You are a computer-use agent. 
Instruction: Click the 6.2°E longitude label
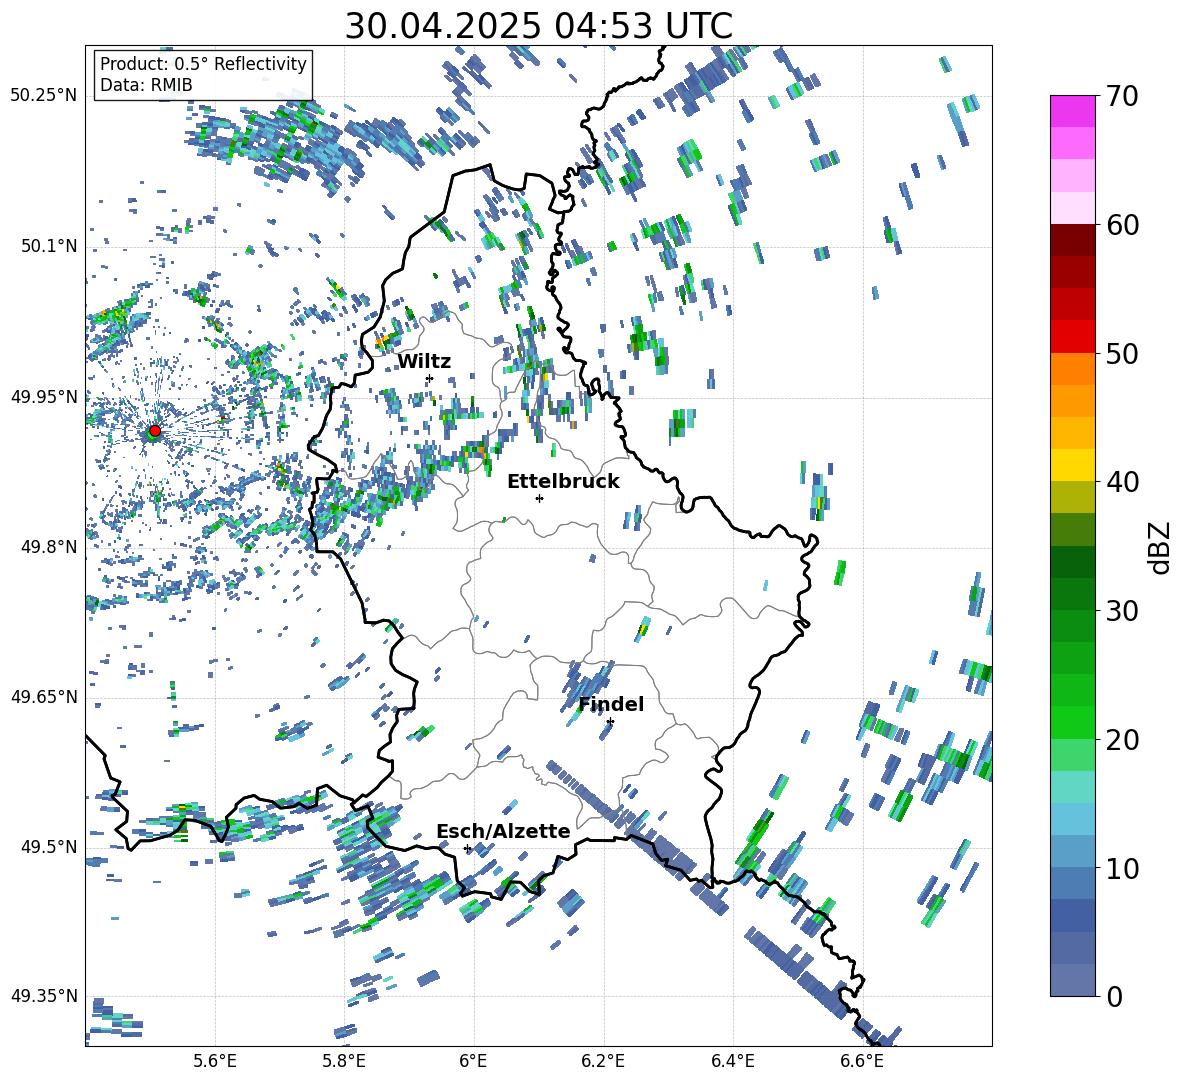tap(603, 1061)
